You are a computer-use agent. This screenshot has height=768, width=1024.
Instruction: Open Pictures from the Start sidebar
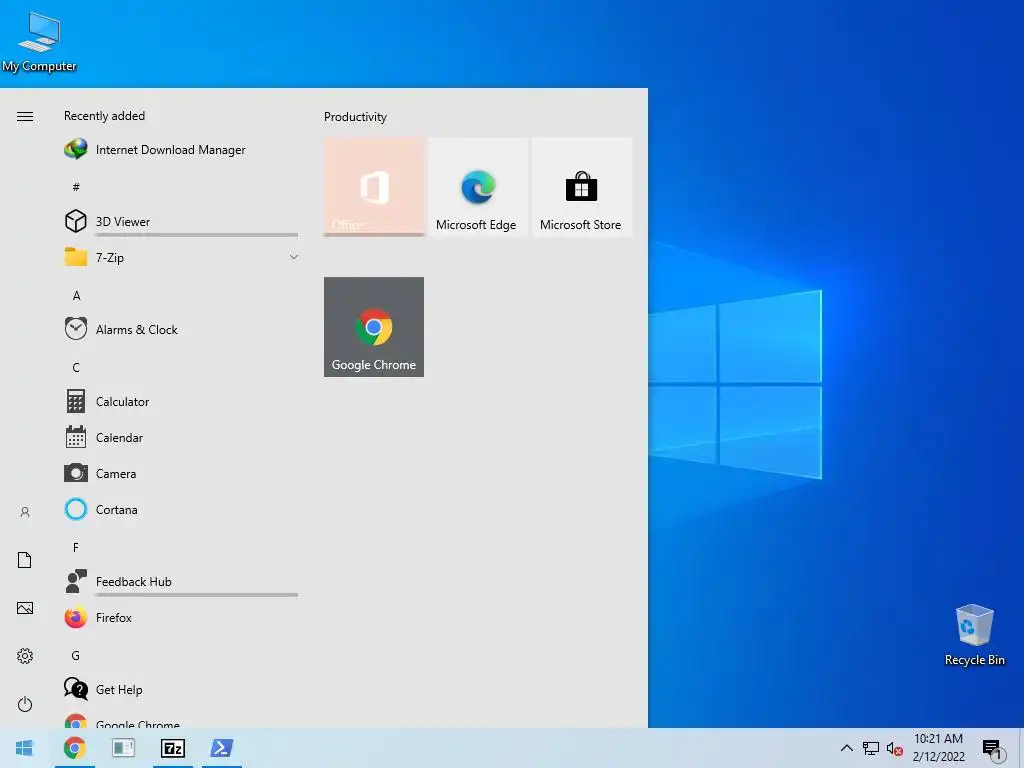[25, 608]
